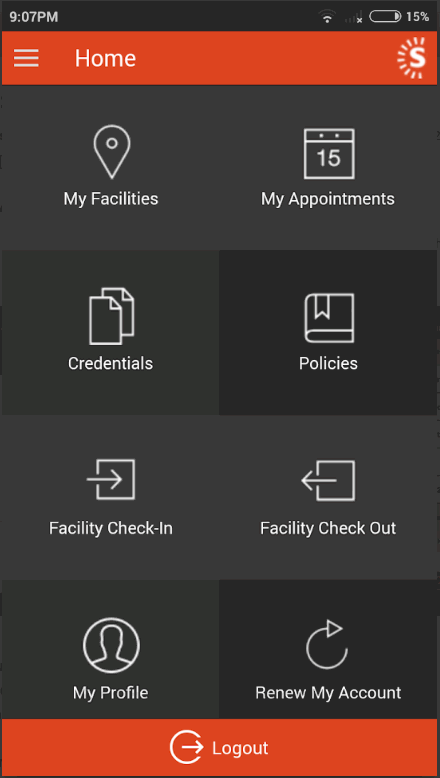
Task: Click the sunburst S logo in header
Action: click(x=412, y=58)
